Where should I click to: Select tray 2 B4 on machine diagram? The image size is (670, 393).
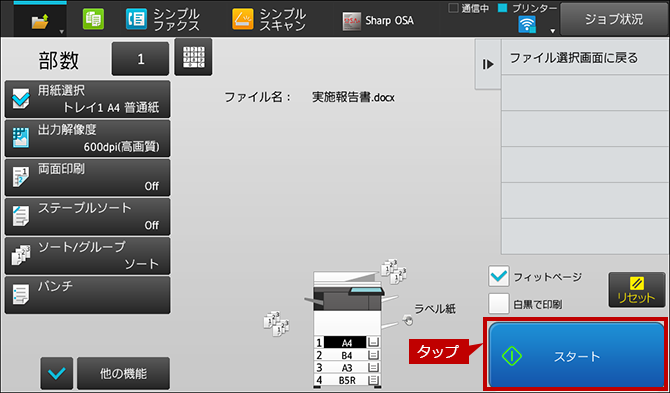347,355
